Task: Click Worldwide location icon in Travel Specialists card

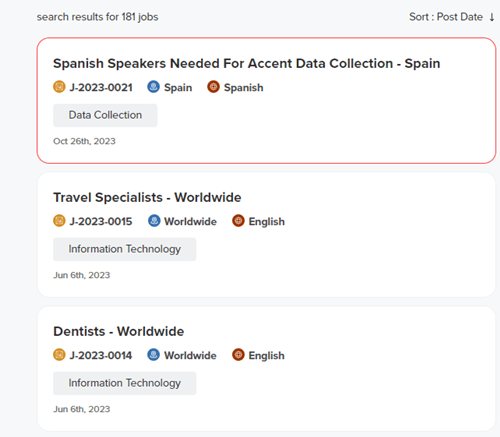Action: tap(154, 221)
